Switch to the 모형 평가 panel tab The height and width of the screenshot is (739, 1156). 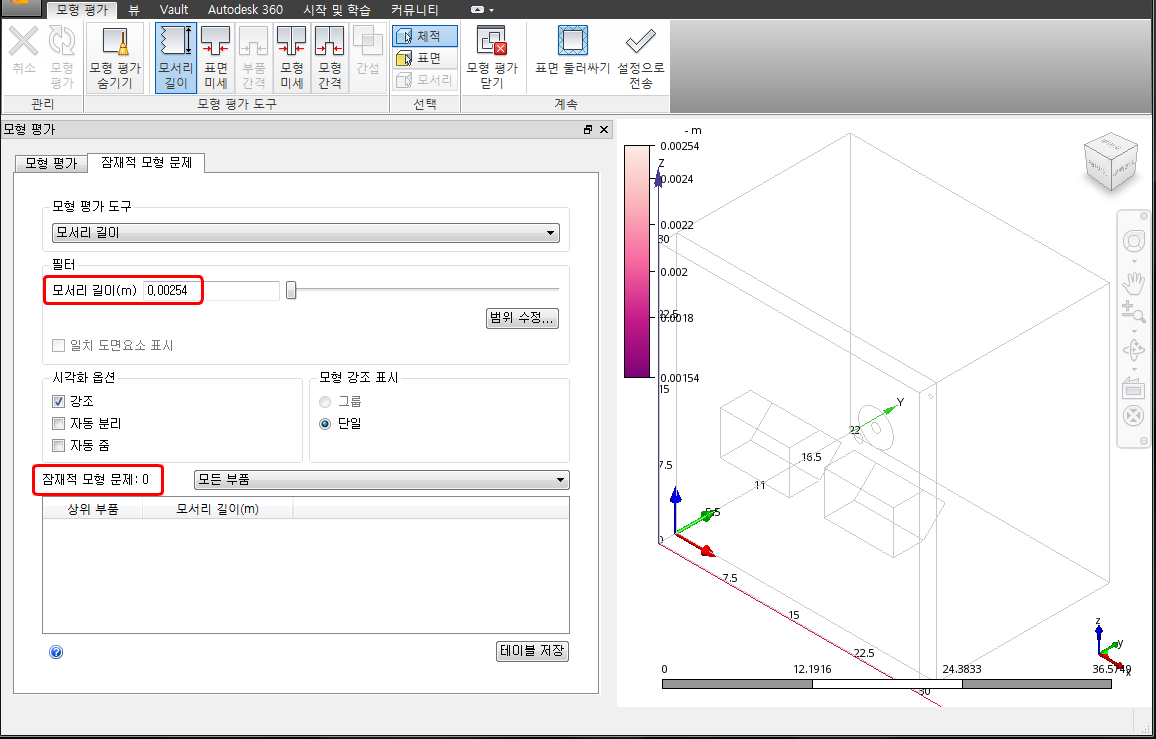point(51,163)
